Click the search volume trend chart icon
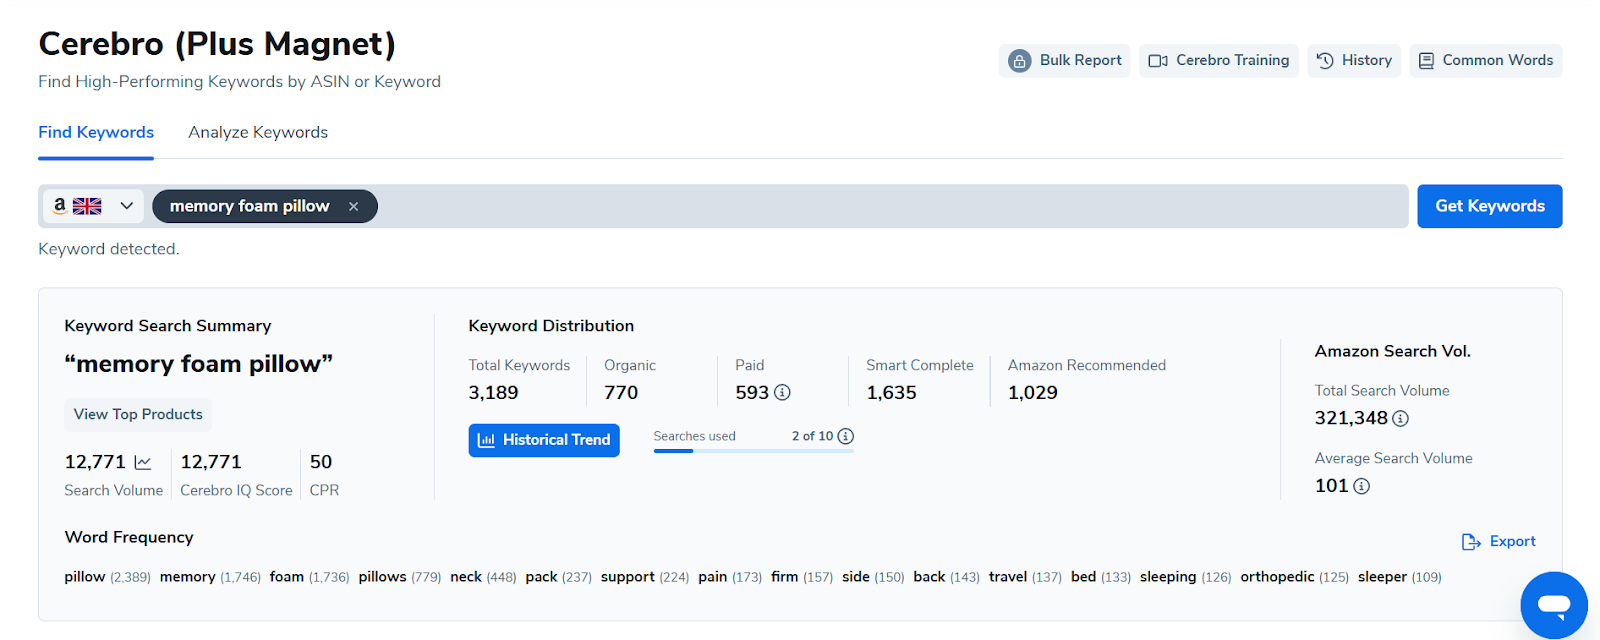The height and width of the screenshot is (640, 1600). tap(143, 462)
